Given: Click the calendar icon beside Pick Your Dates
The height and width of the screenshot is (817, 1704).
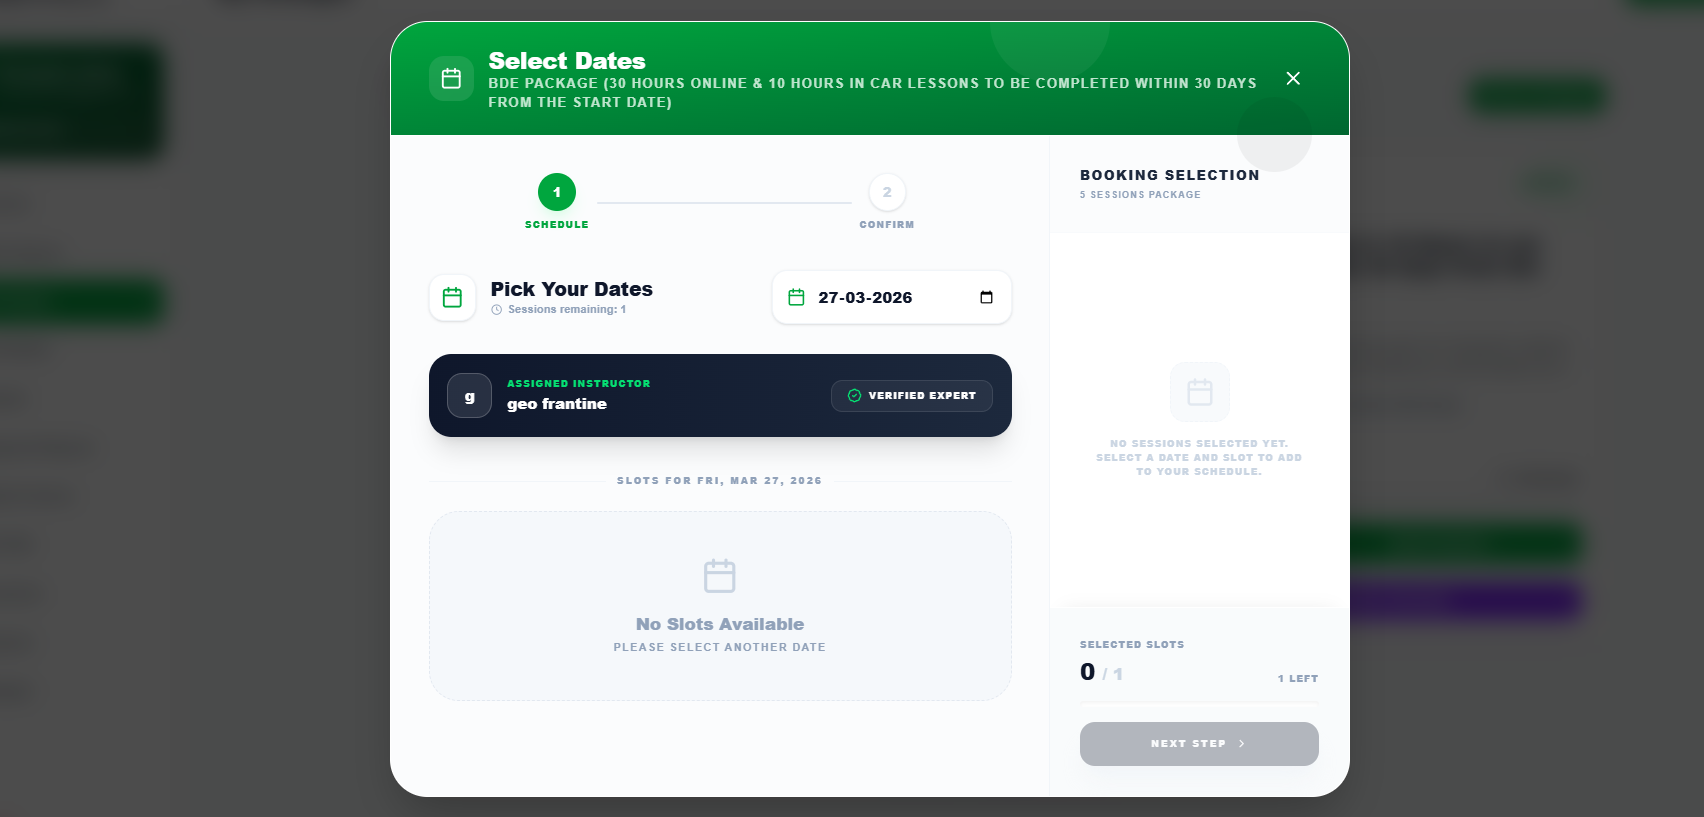Looking at the screenshot, I should (x=452, y=298).
